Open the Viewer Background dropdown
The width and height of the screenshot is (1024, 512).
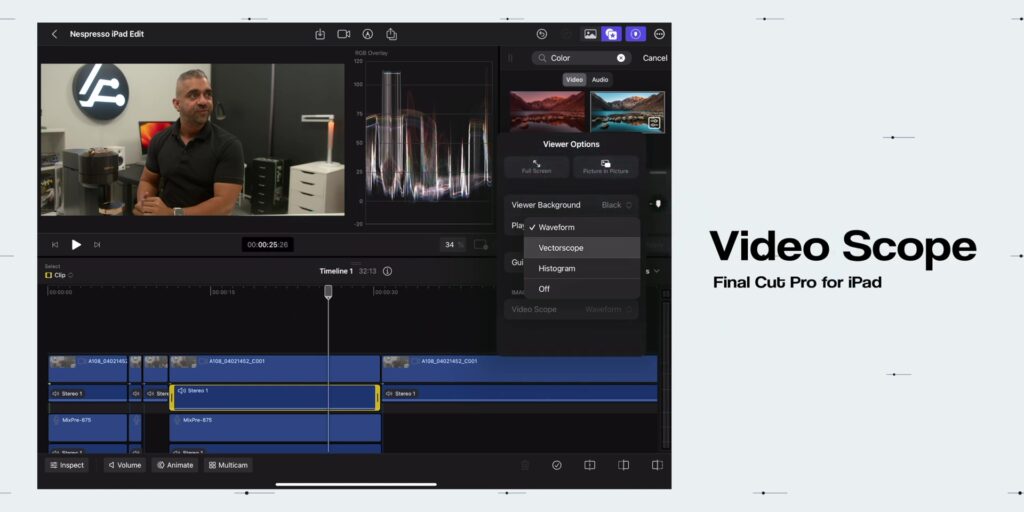[x=571, y=205]
